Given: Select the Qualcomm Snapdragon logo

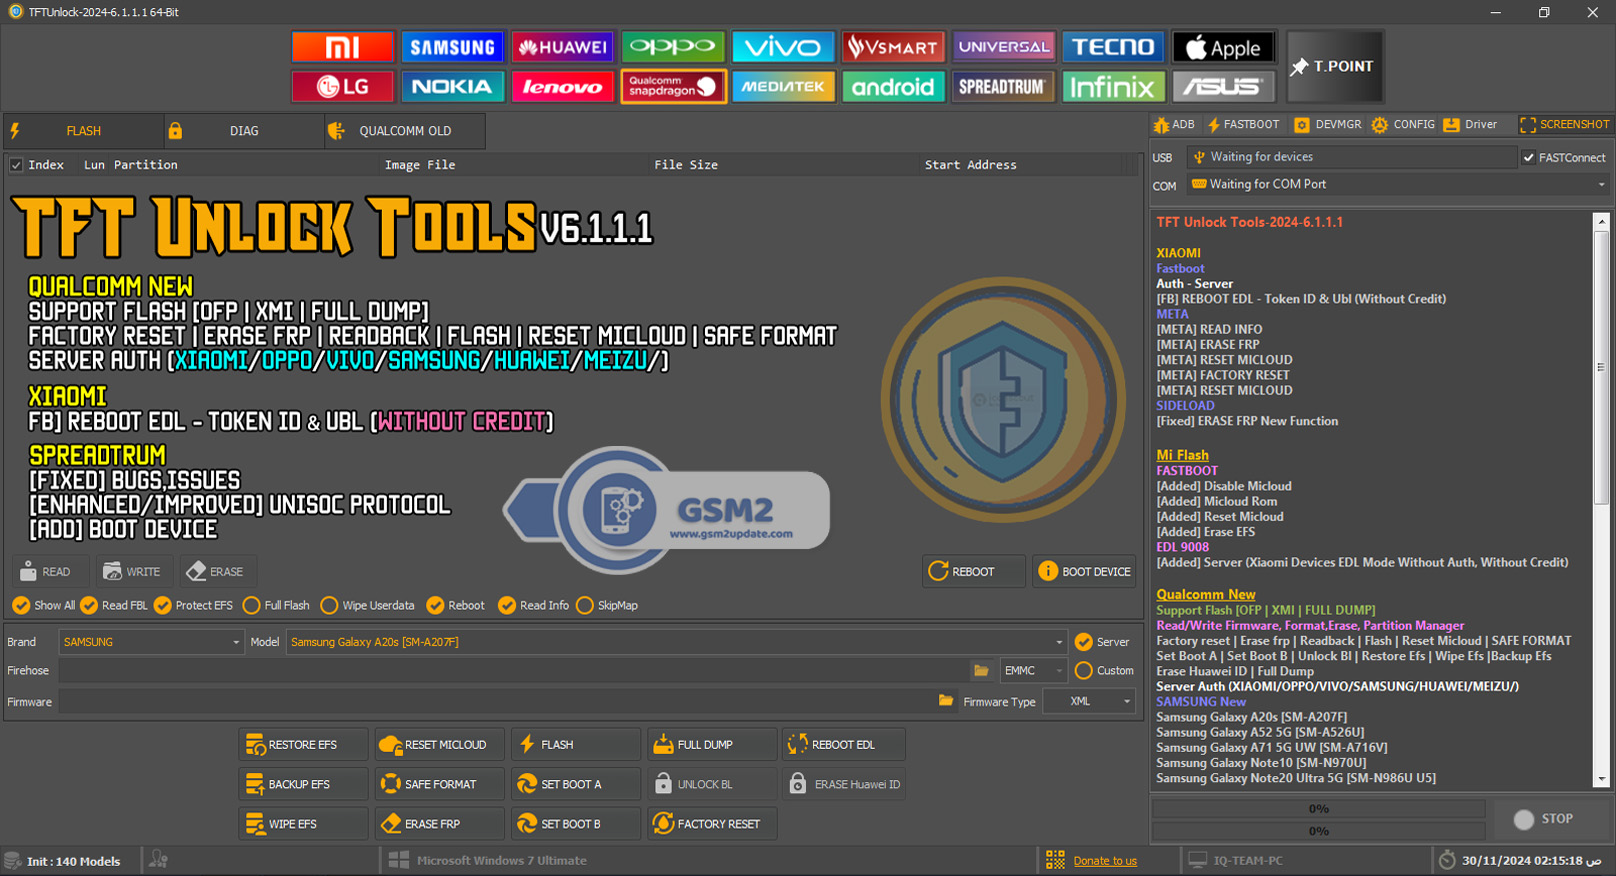Looking at the screenshot, I should tap(672, 87).
